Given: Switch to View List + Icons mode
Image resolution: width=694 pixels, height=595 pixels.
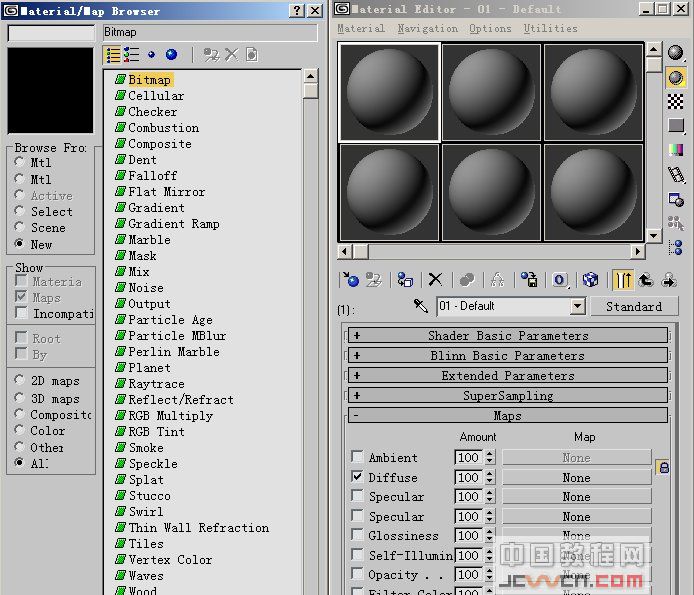Looking at the screenshot, I should point(131,55).
